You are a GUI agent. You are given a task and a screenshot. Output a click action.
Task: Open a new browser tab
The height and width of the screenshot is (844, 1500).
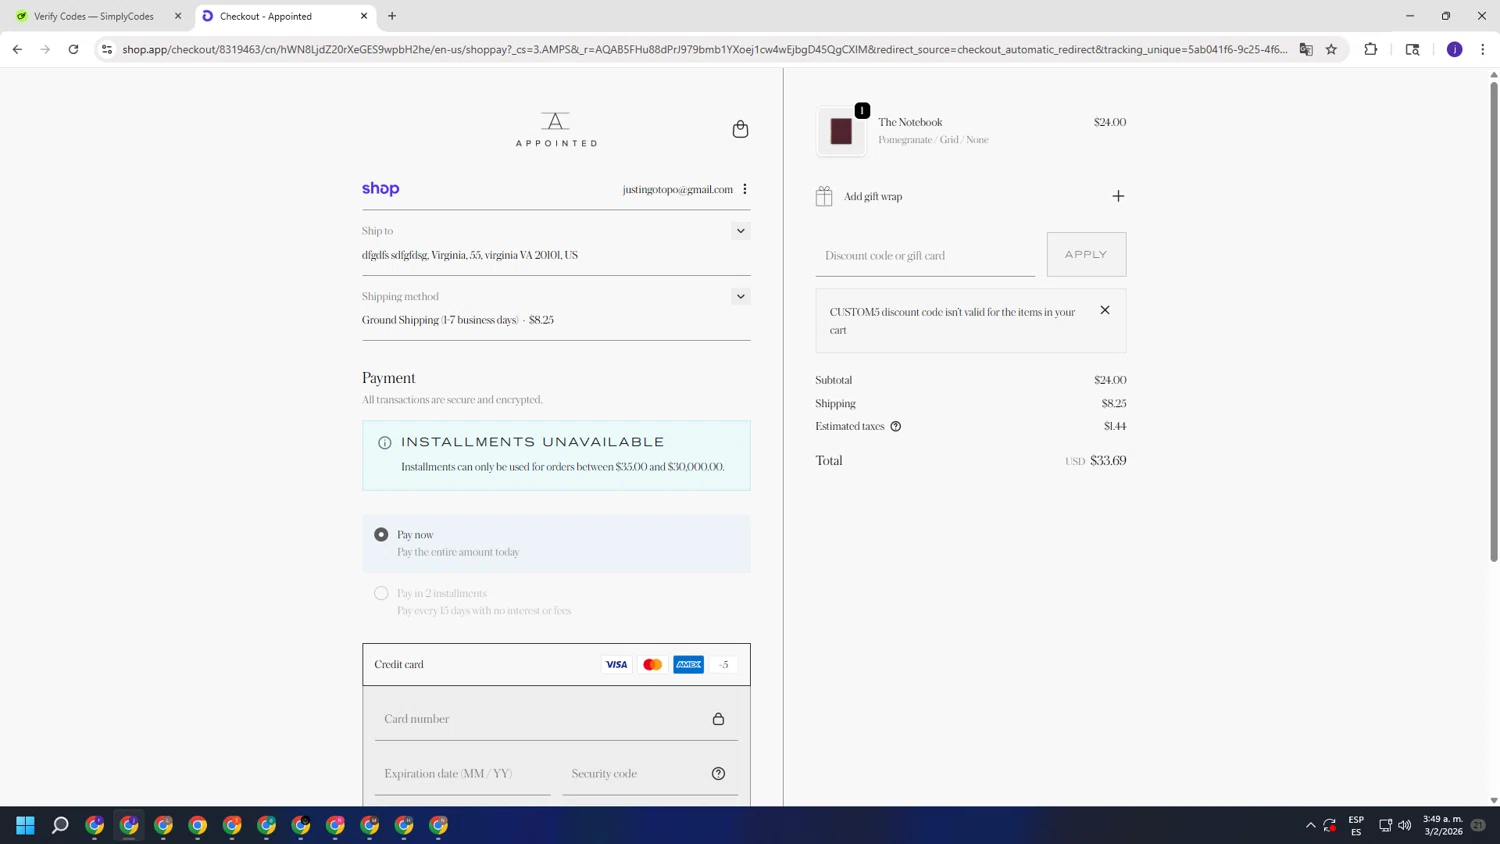click(x=392, y=16)
